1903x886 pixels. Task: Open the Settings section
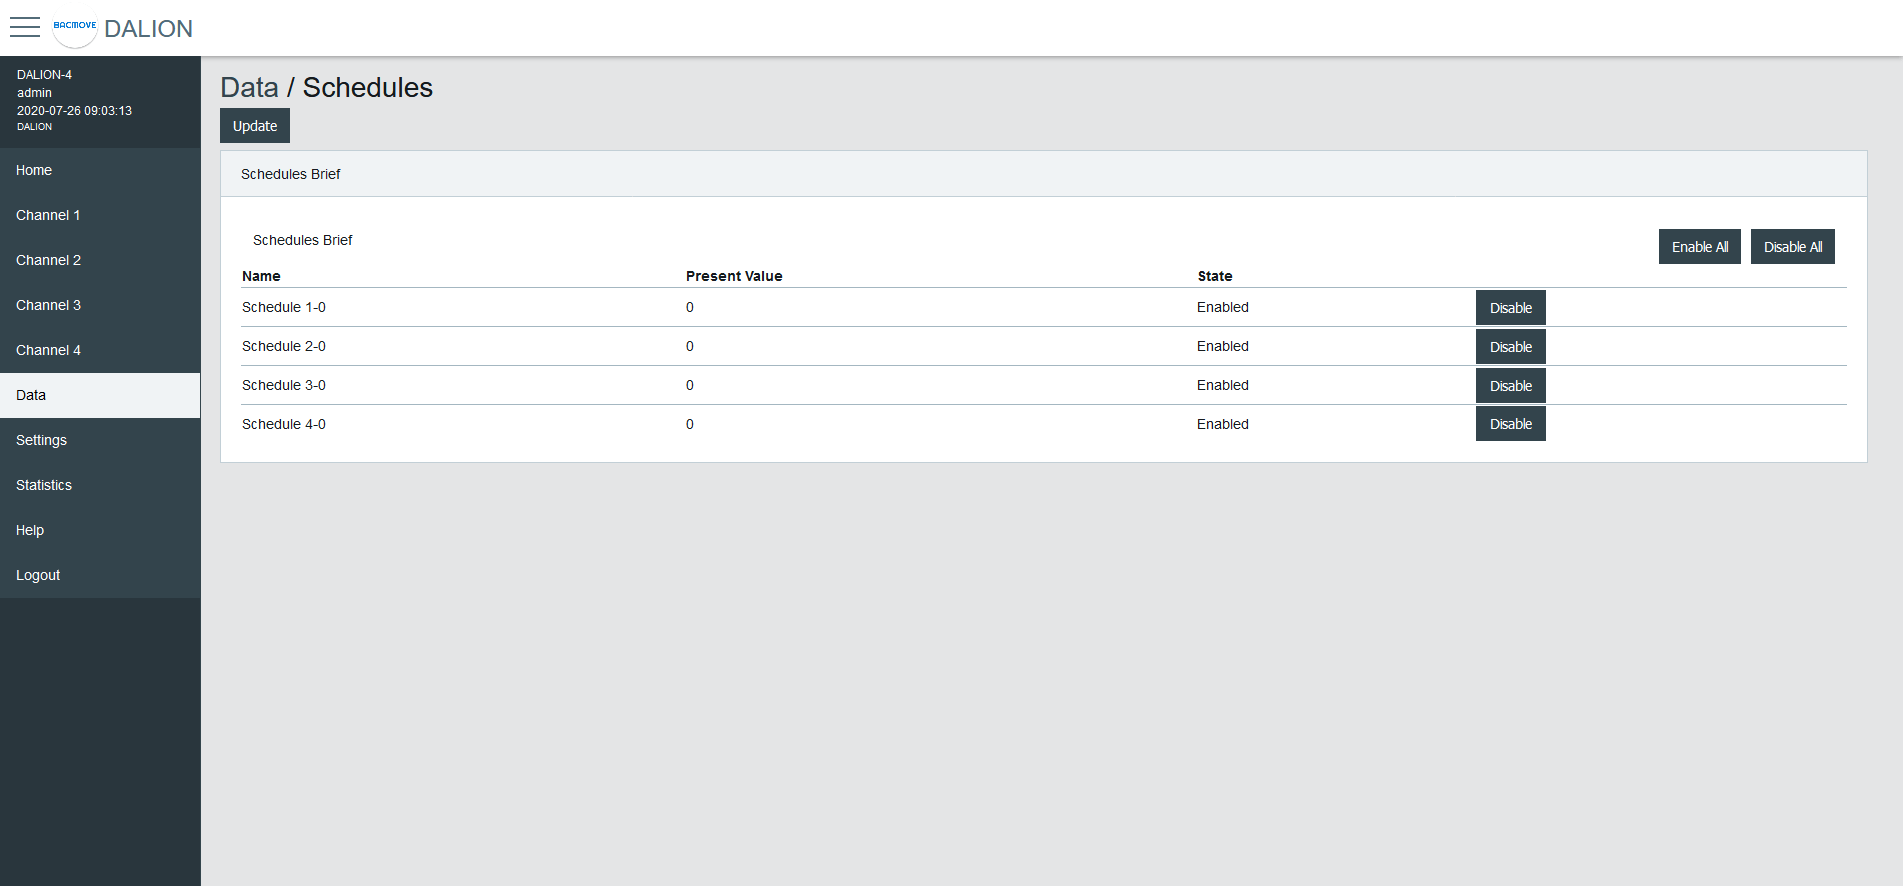click(x=41, y=440)
